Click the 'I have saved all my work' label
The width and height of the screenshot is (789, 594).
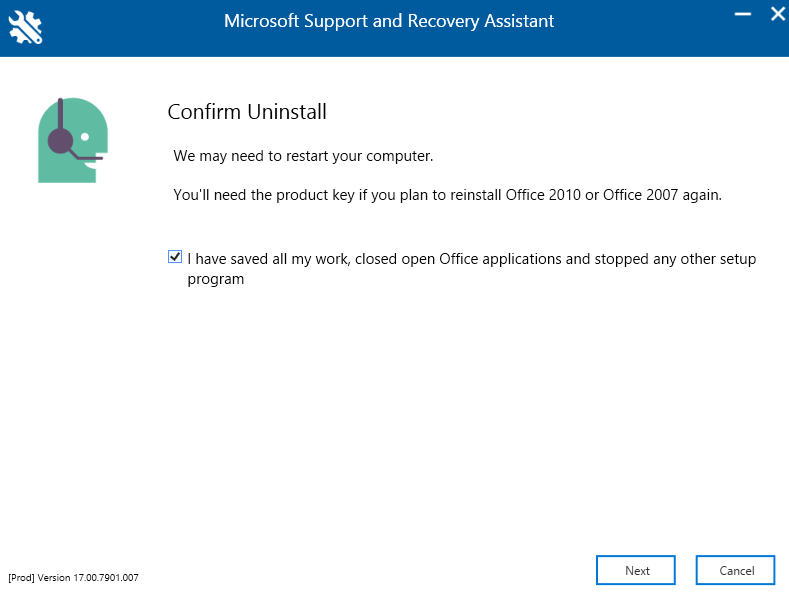(x=471, y=268)
